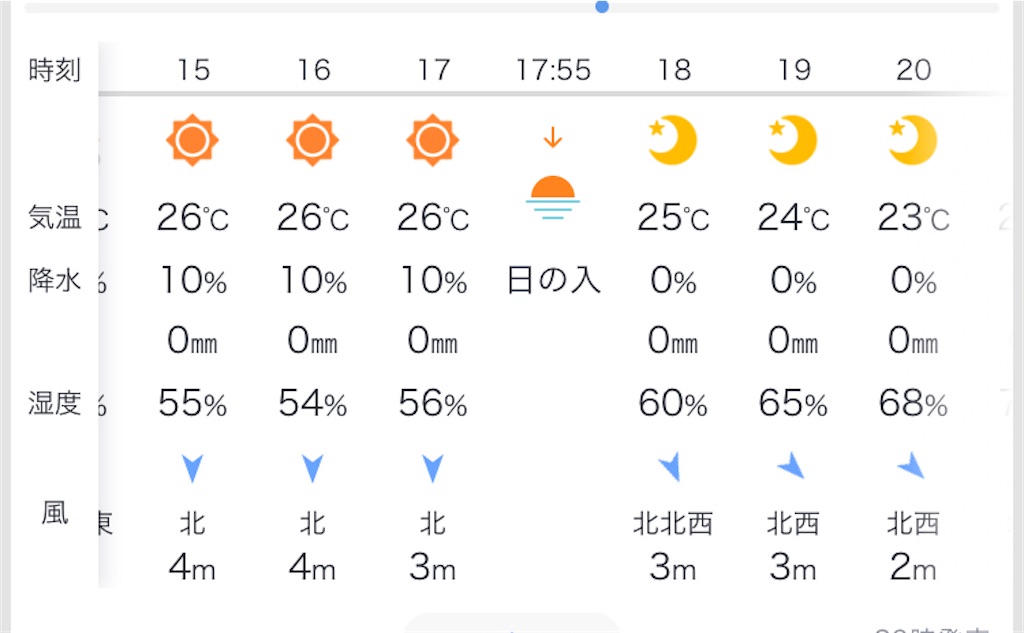The height and width of the screenshot is (633, 1024).
Task: Click the 時刻 row label
Action: tap(55, 70)
